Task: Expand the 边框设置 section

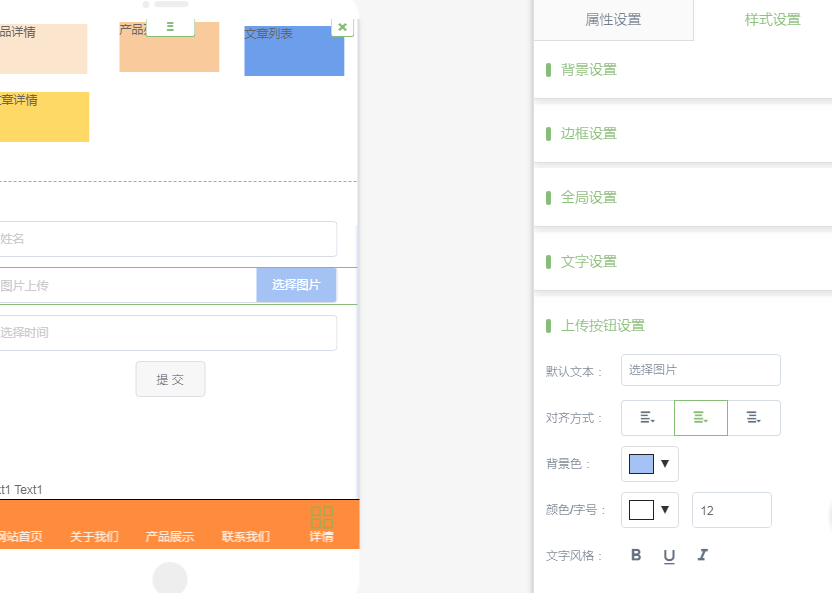Action: click(x=589, y=134)
